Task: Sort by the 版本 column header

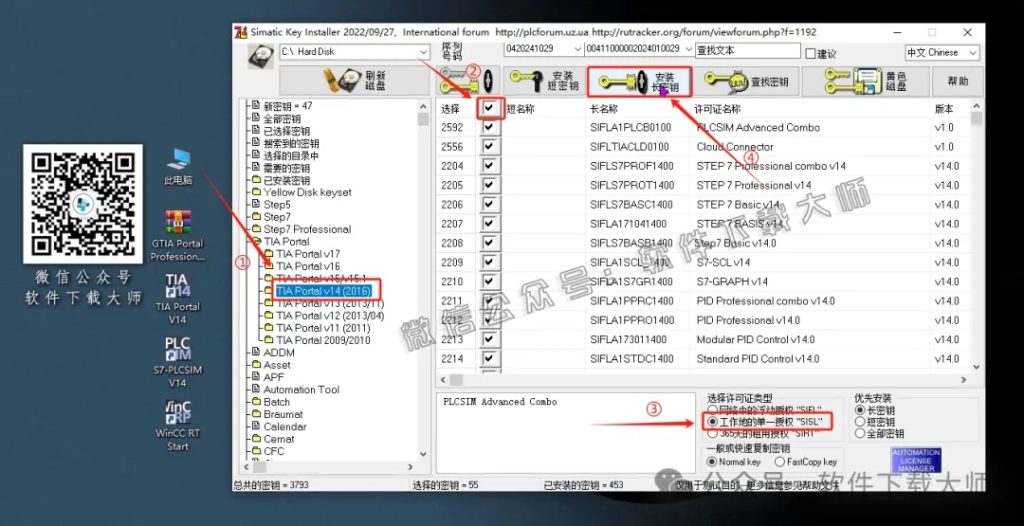Action: (x=944, y=109)
